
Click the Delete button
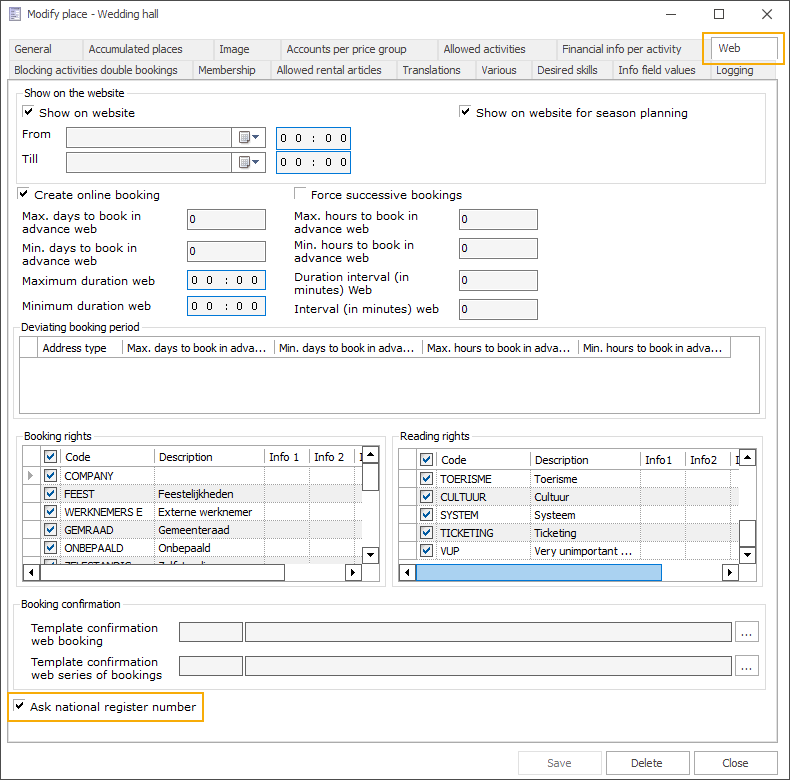[x=646, y=763]
